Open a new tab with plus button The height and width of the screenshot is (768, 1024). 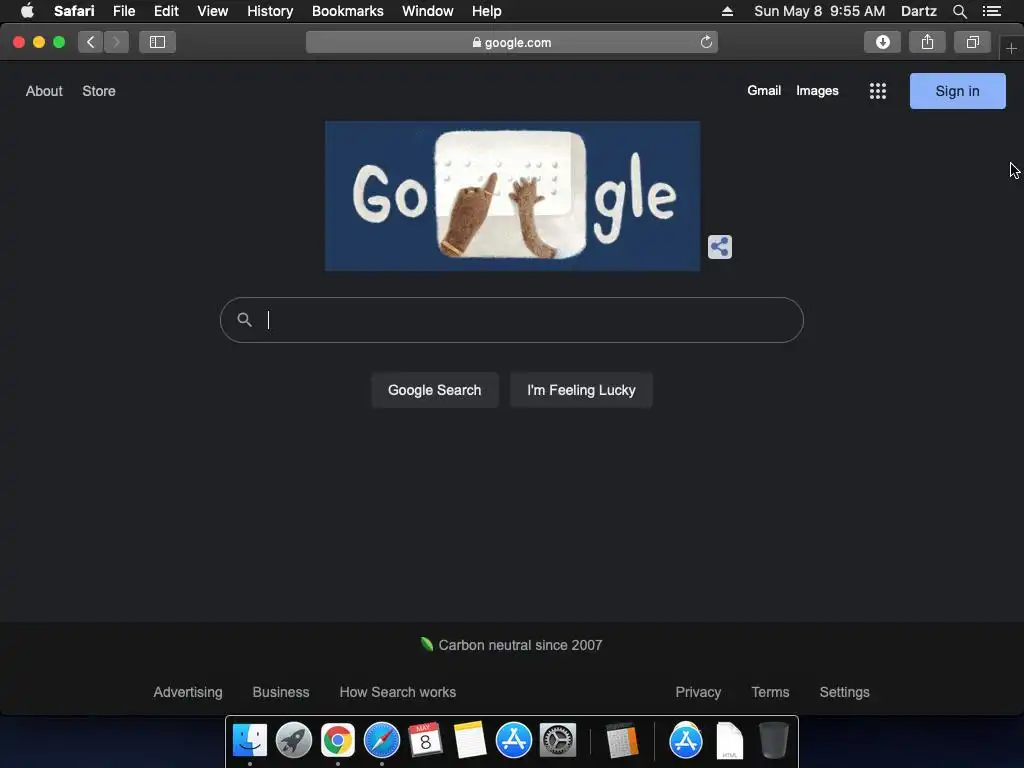[x=1011, y=49]
